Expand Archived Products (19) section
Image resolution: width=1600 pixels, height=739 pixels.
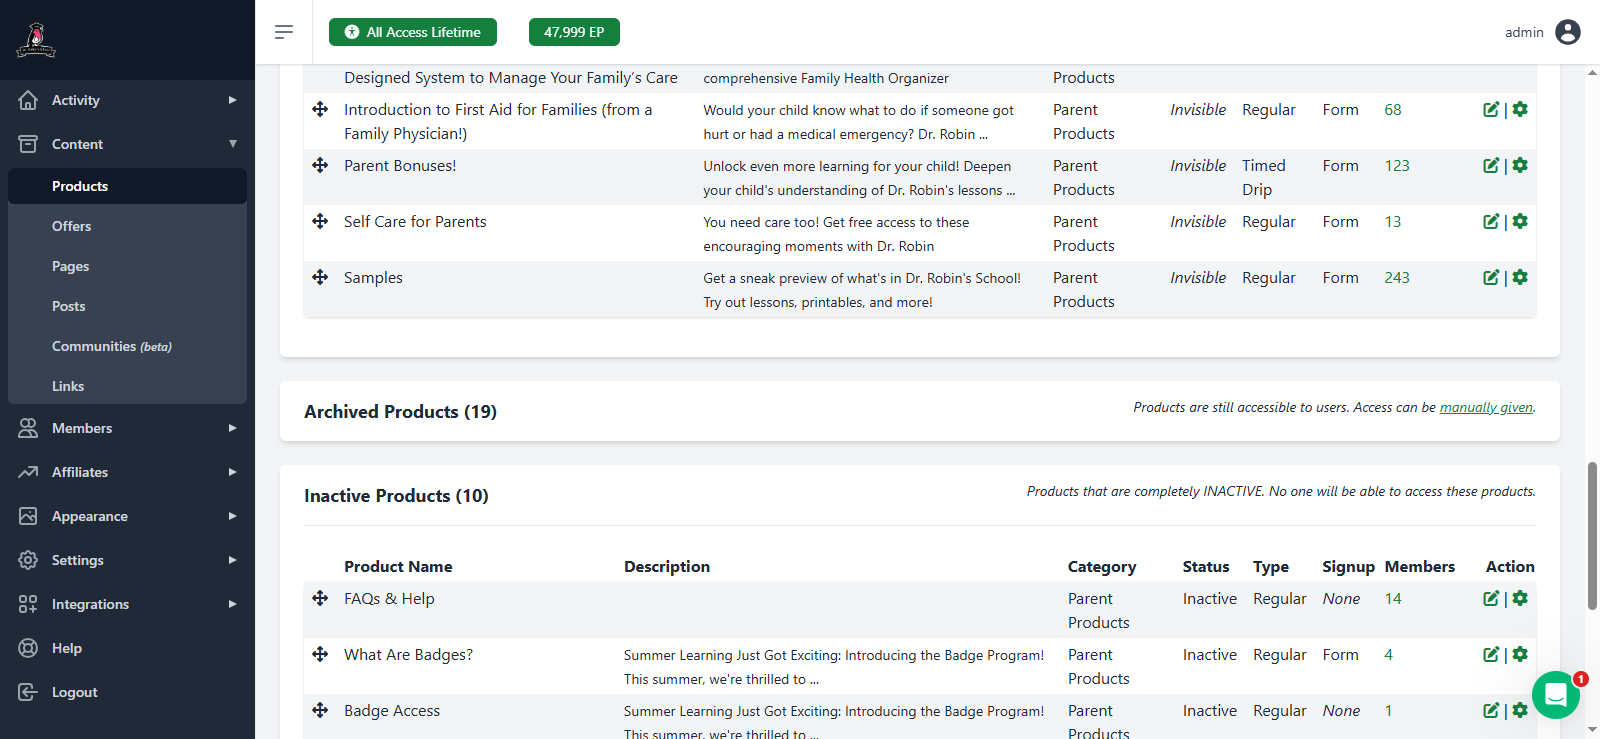coord(400,412)
